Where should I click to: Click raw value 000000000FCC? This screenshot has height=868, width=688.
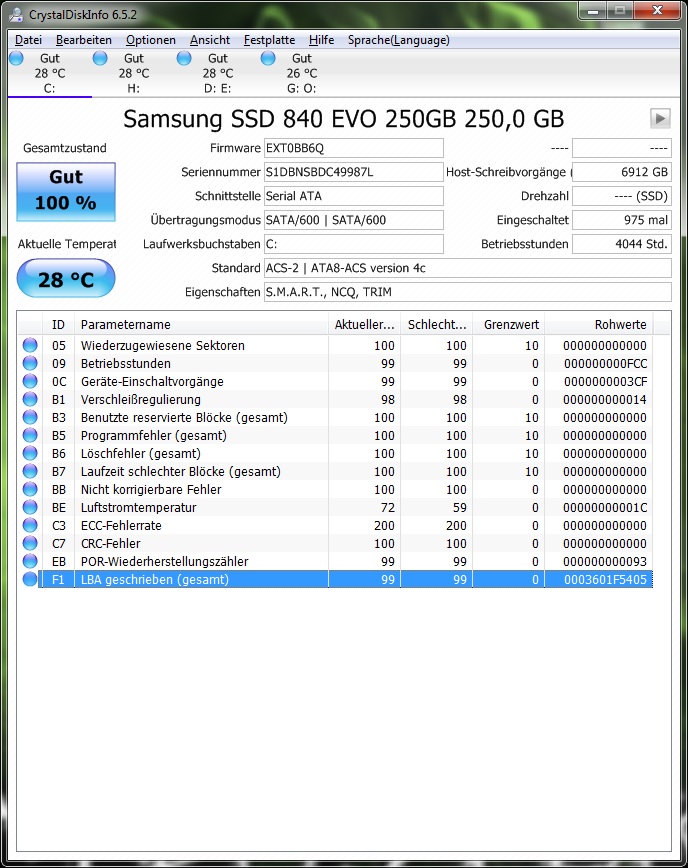(606, 363)
